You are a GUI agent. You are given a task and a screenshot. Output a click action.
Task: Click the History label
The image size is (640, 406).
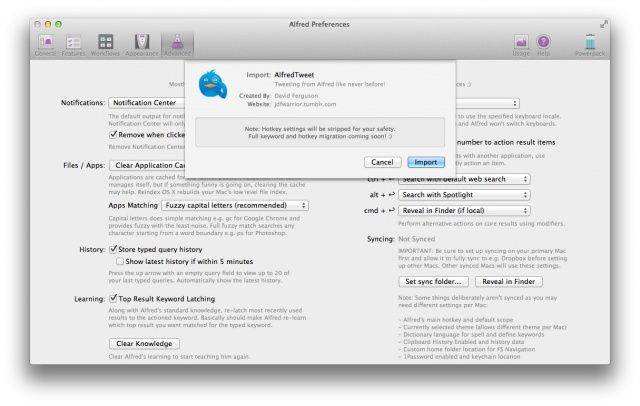click(x=92, y=249)
